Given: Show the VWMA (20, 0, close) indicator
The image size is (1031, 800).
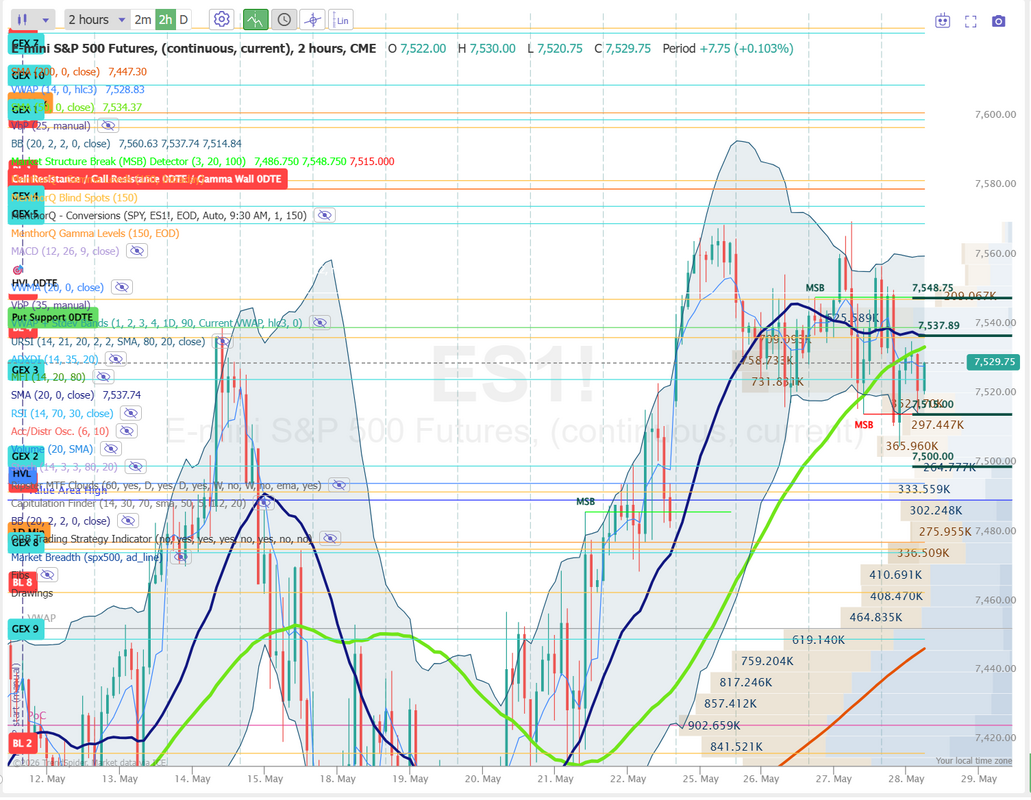Looking at the screenshot, I should pos(122,287).
